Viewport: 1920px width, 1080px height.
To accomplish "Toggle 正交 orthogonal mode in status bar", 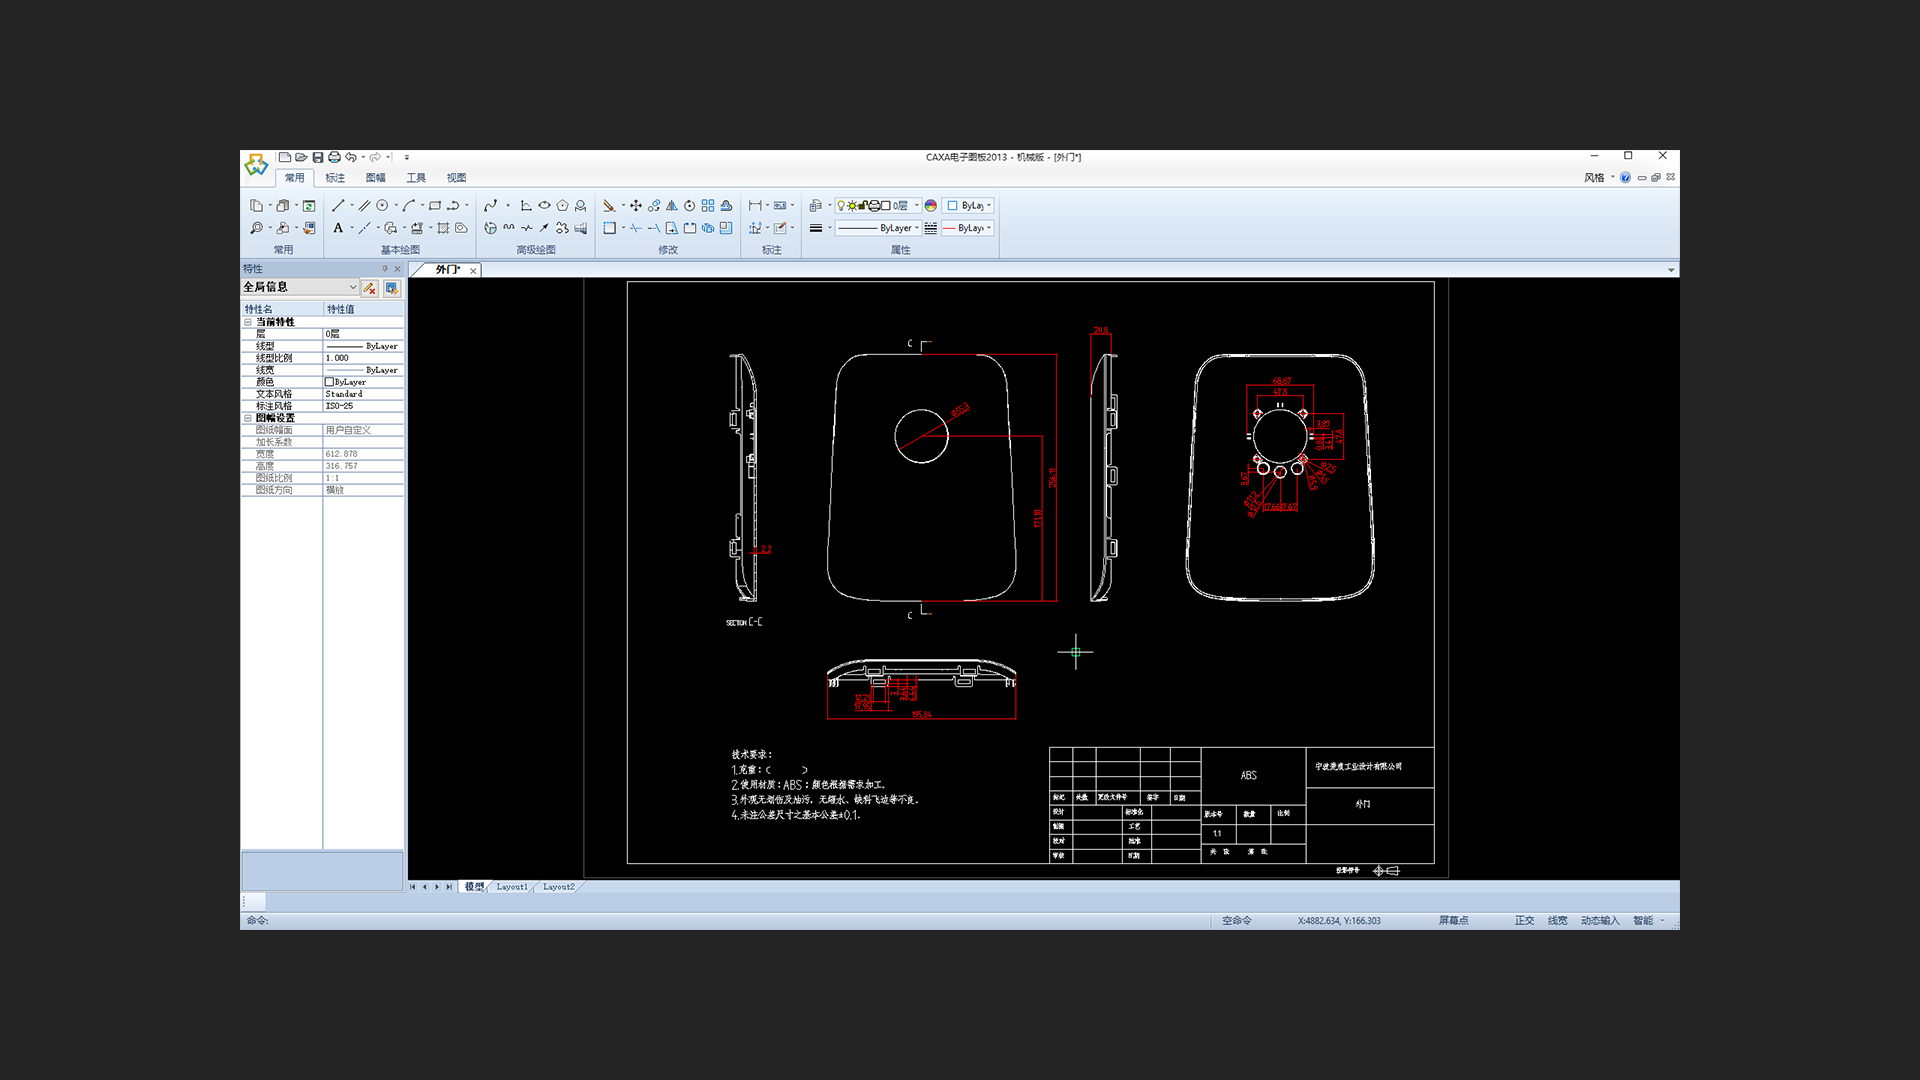I will click(x=1524, y=920).
